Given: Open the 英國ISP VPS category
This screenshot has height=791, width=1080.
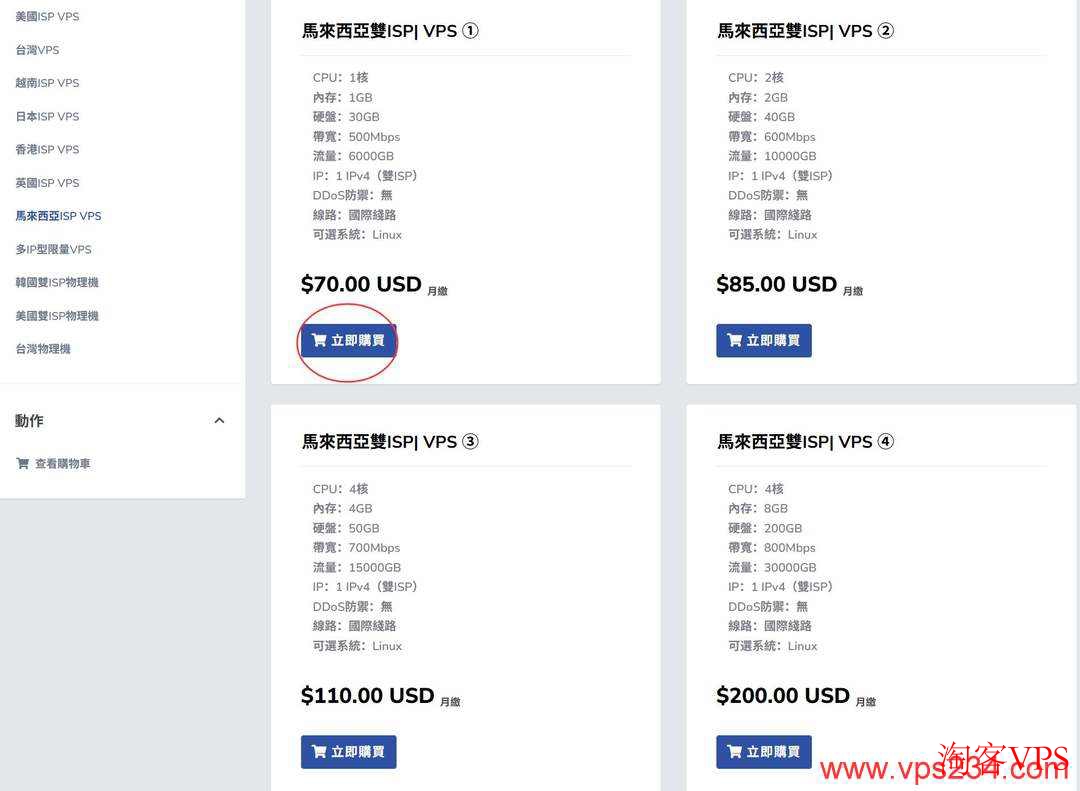Looking at the screenshot, I should click(x=47, y=182).
